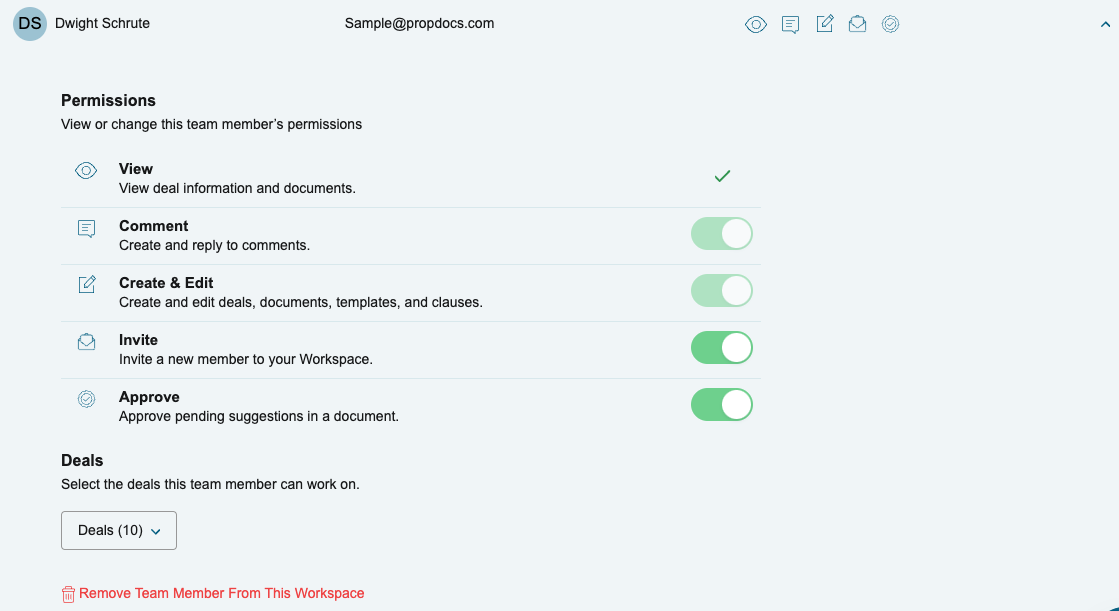
Task: Disable the Approve permission toggle
Action: click(x=722, y=404)
